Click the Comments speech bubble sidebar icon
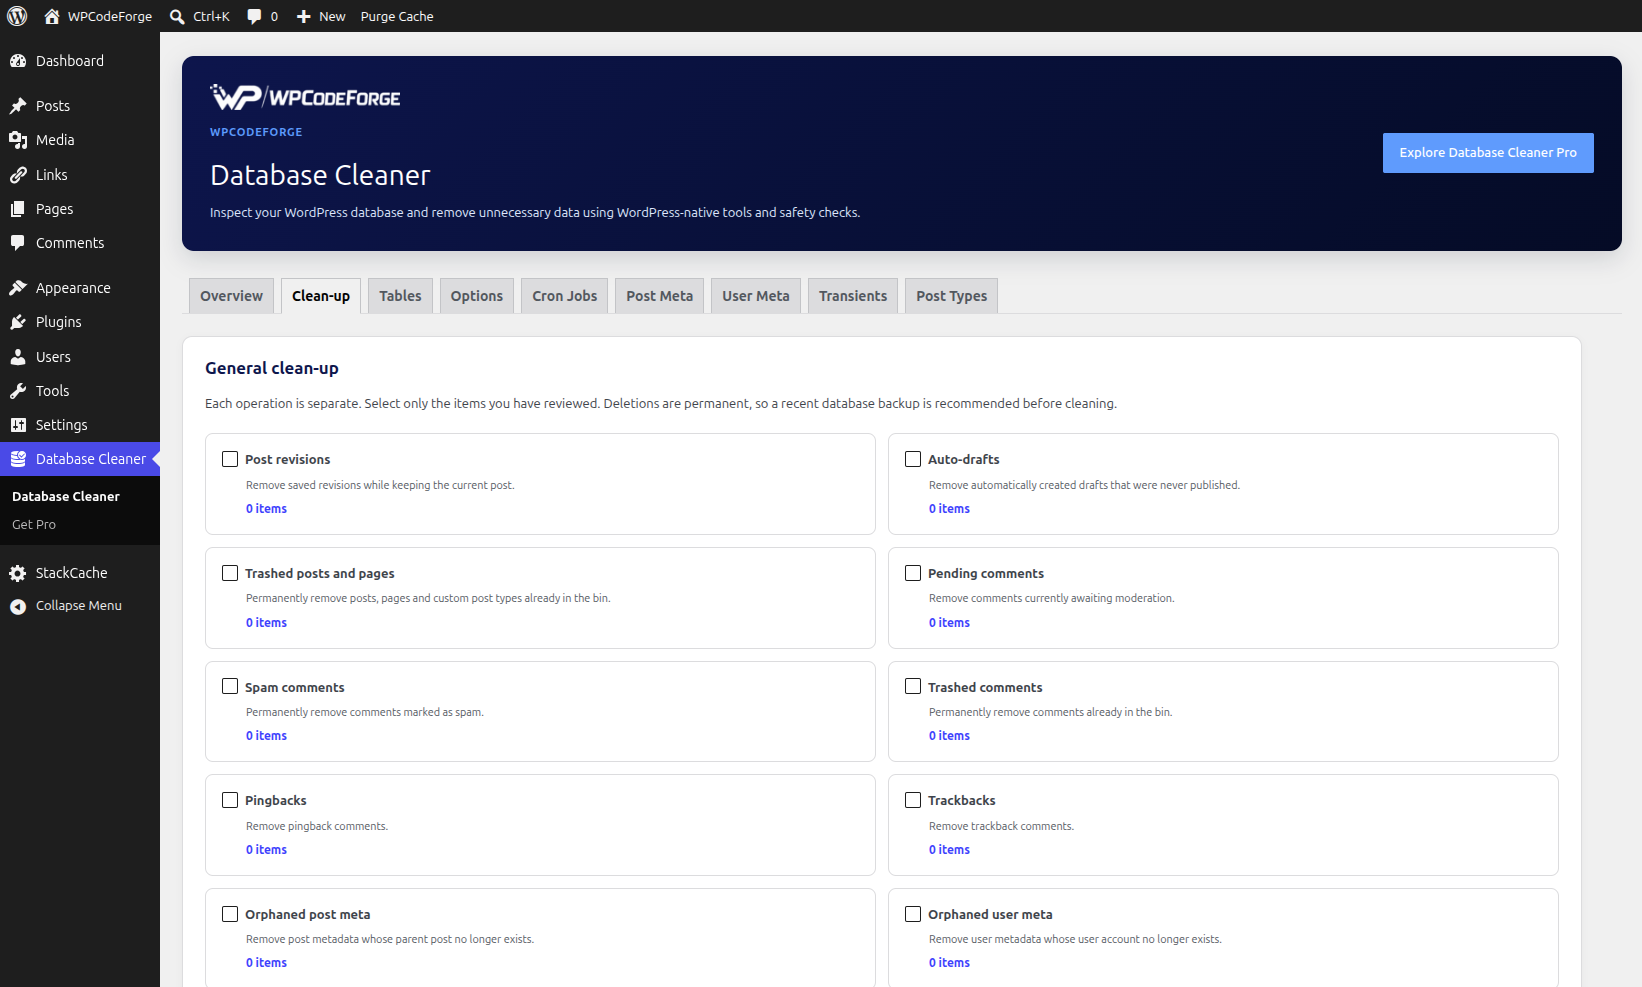 coord(18,243)
